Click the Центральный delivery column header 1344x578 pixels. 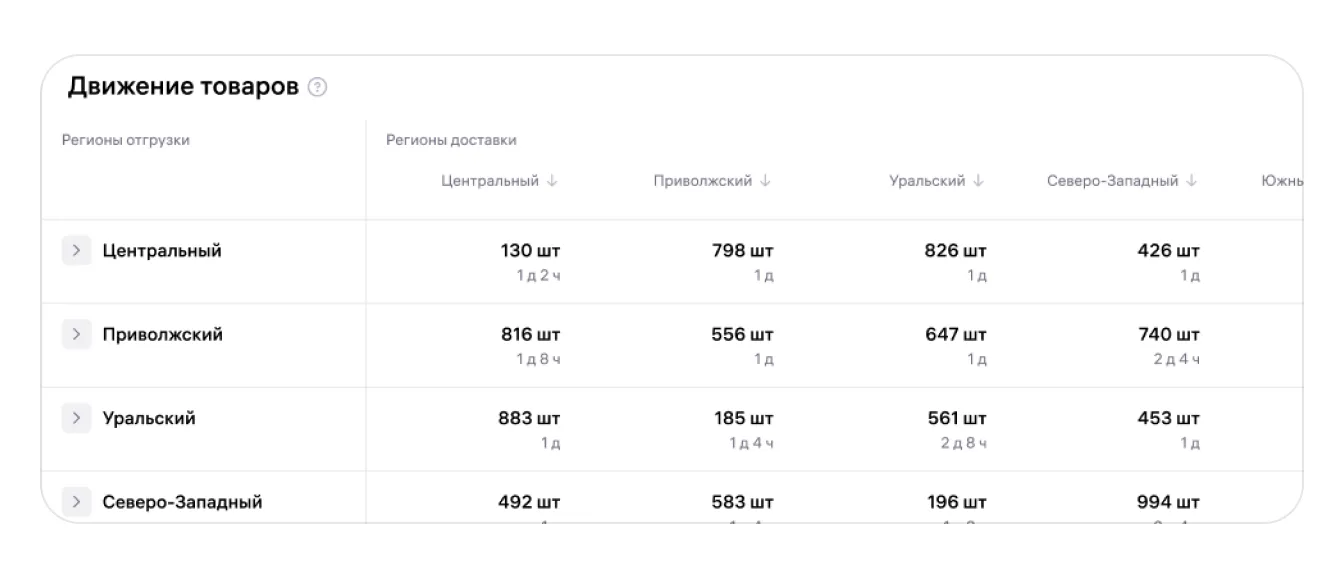click(x=490, y=181)
